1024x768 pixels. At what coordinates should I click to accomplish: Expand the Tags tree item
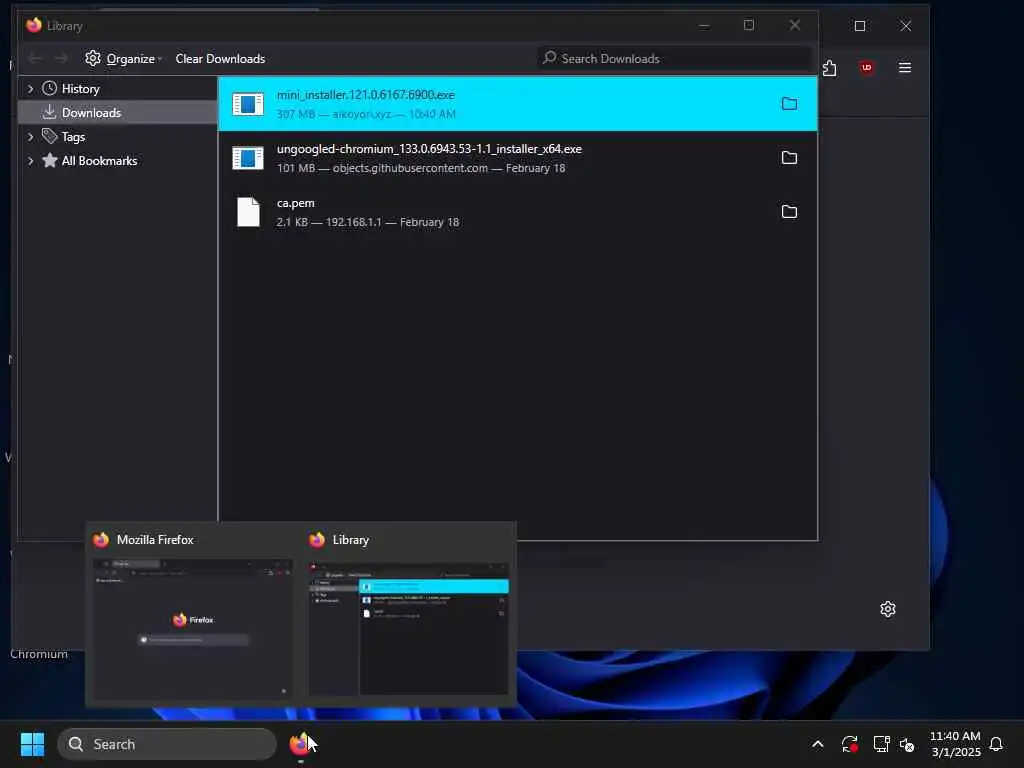coord(30,137)
